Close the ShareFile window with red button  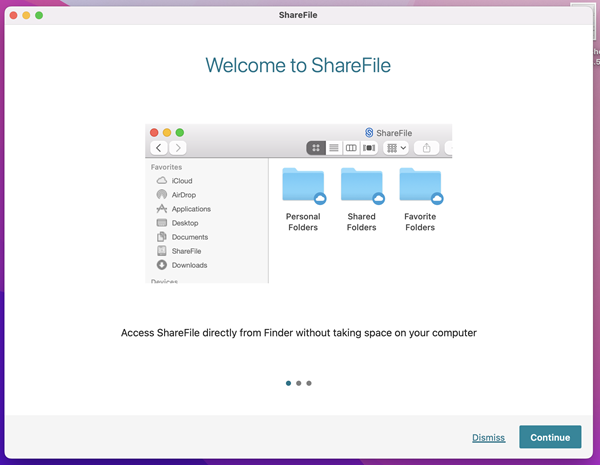13,15
